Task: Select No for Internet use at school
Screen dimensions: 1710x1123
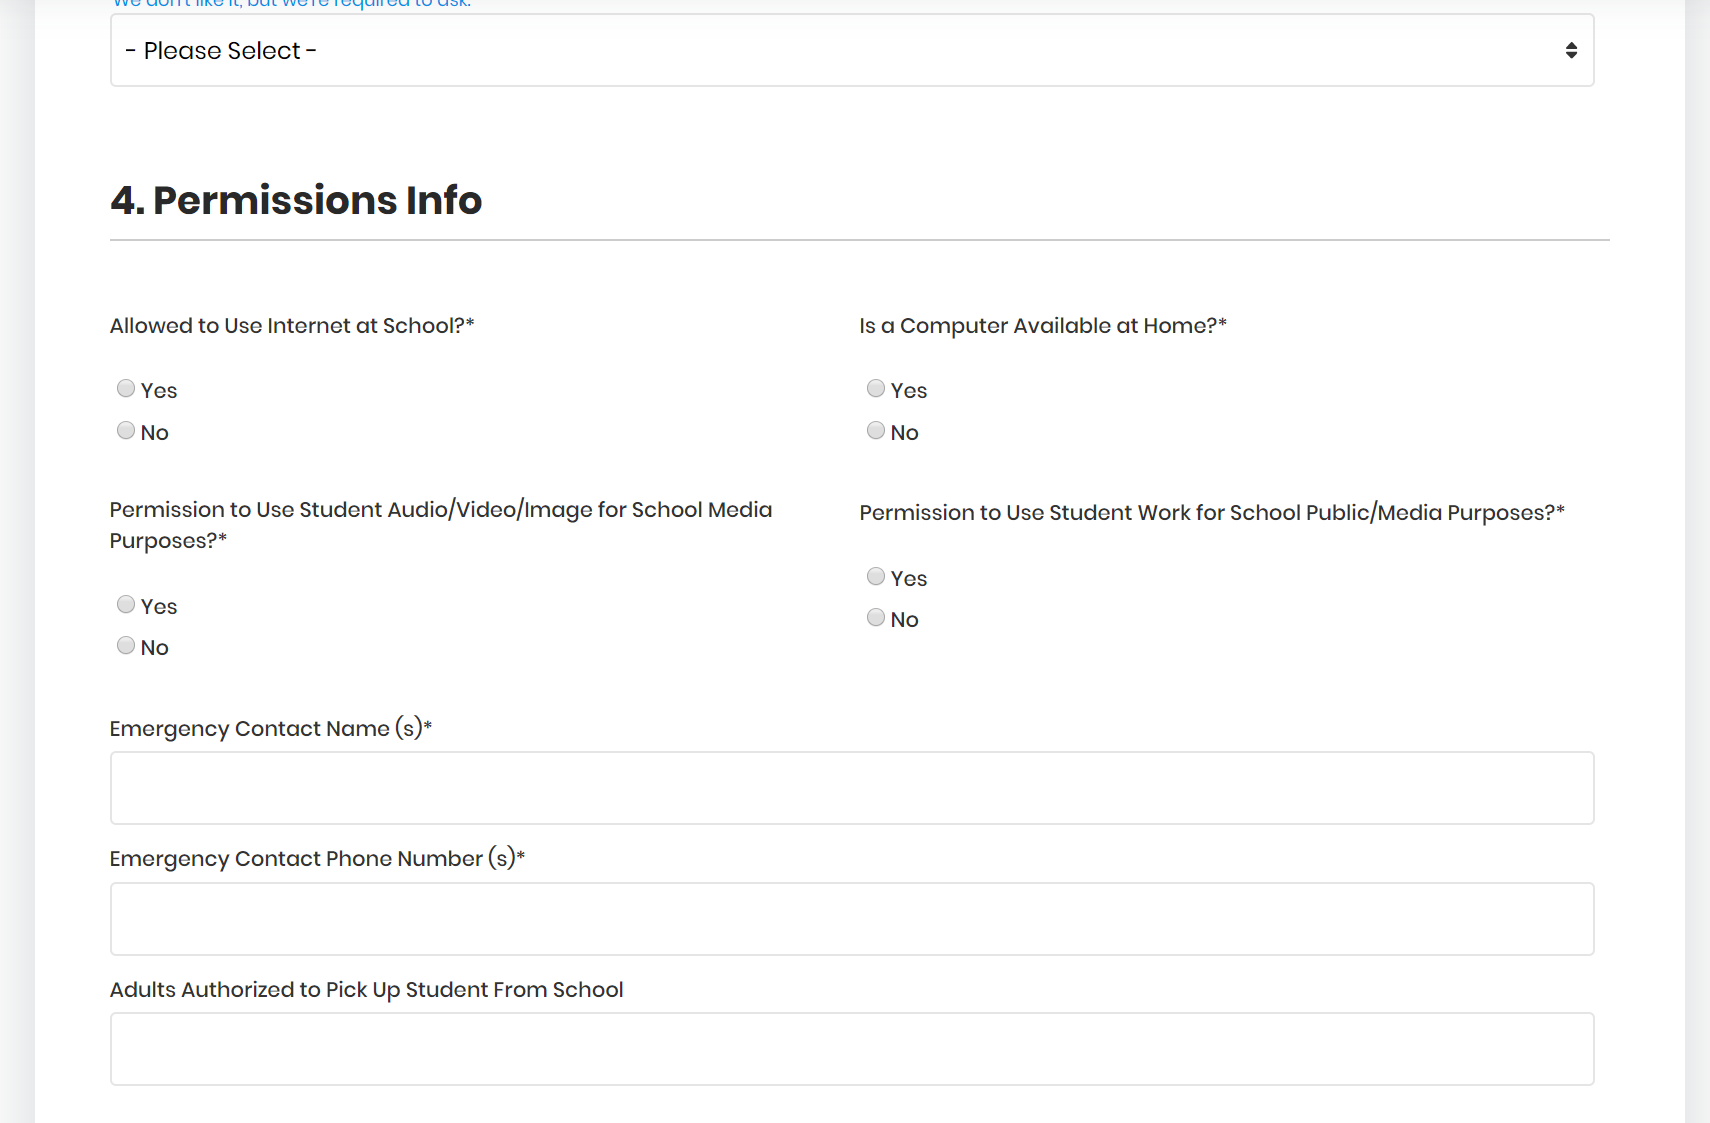Action: (126, 430)
